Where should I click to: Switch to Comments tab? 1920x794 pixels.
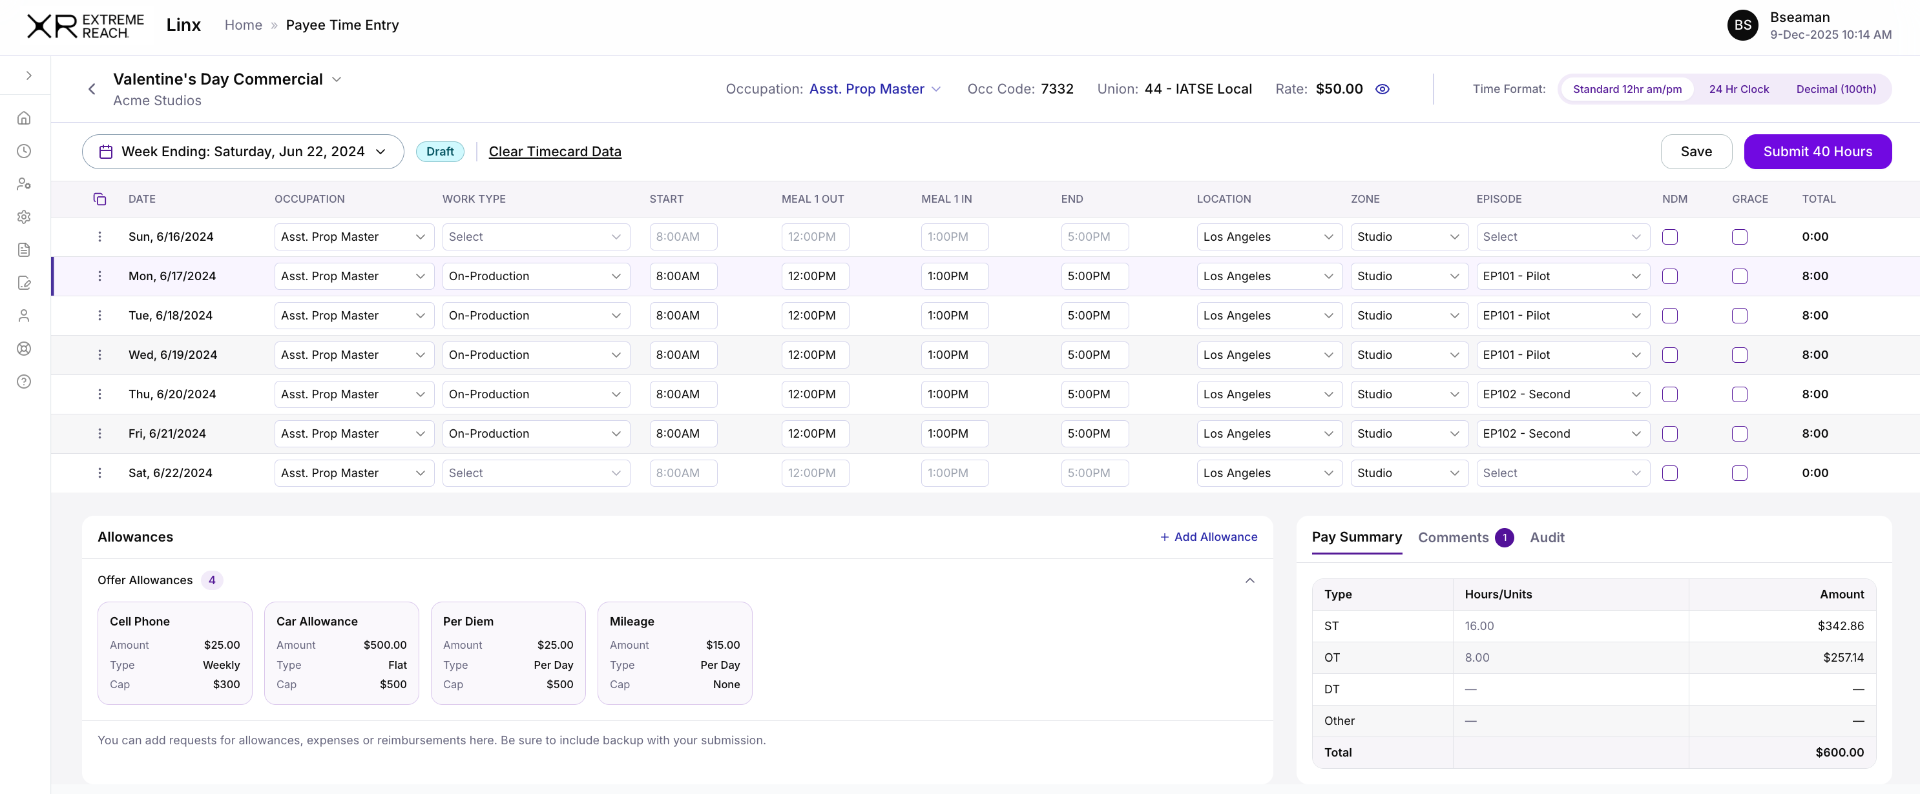(x=1465, y=538)
